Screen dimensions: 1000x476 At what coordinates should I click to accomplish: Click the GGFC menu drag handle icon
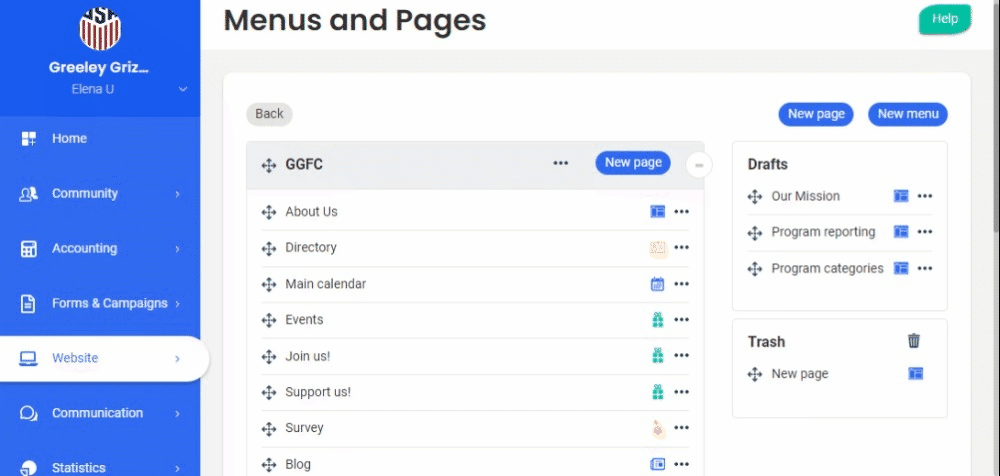click(x=268, y=165)
